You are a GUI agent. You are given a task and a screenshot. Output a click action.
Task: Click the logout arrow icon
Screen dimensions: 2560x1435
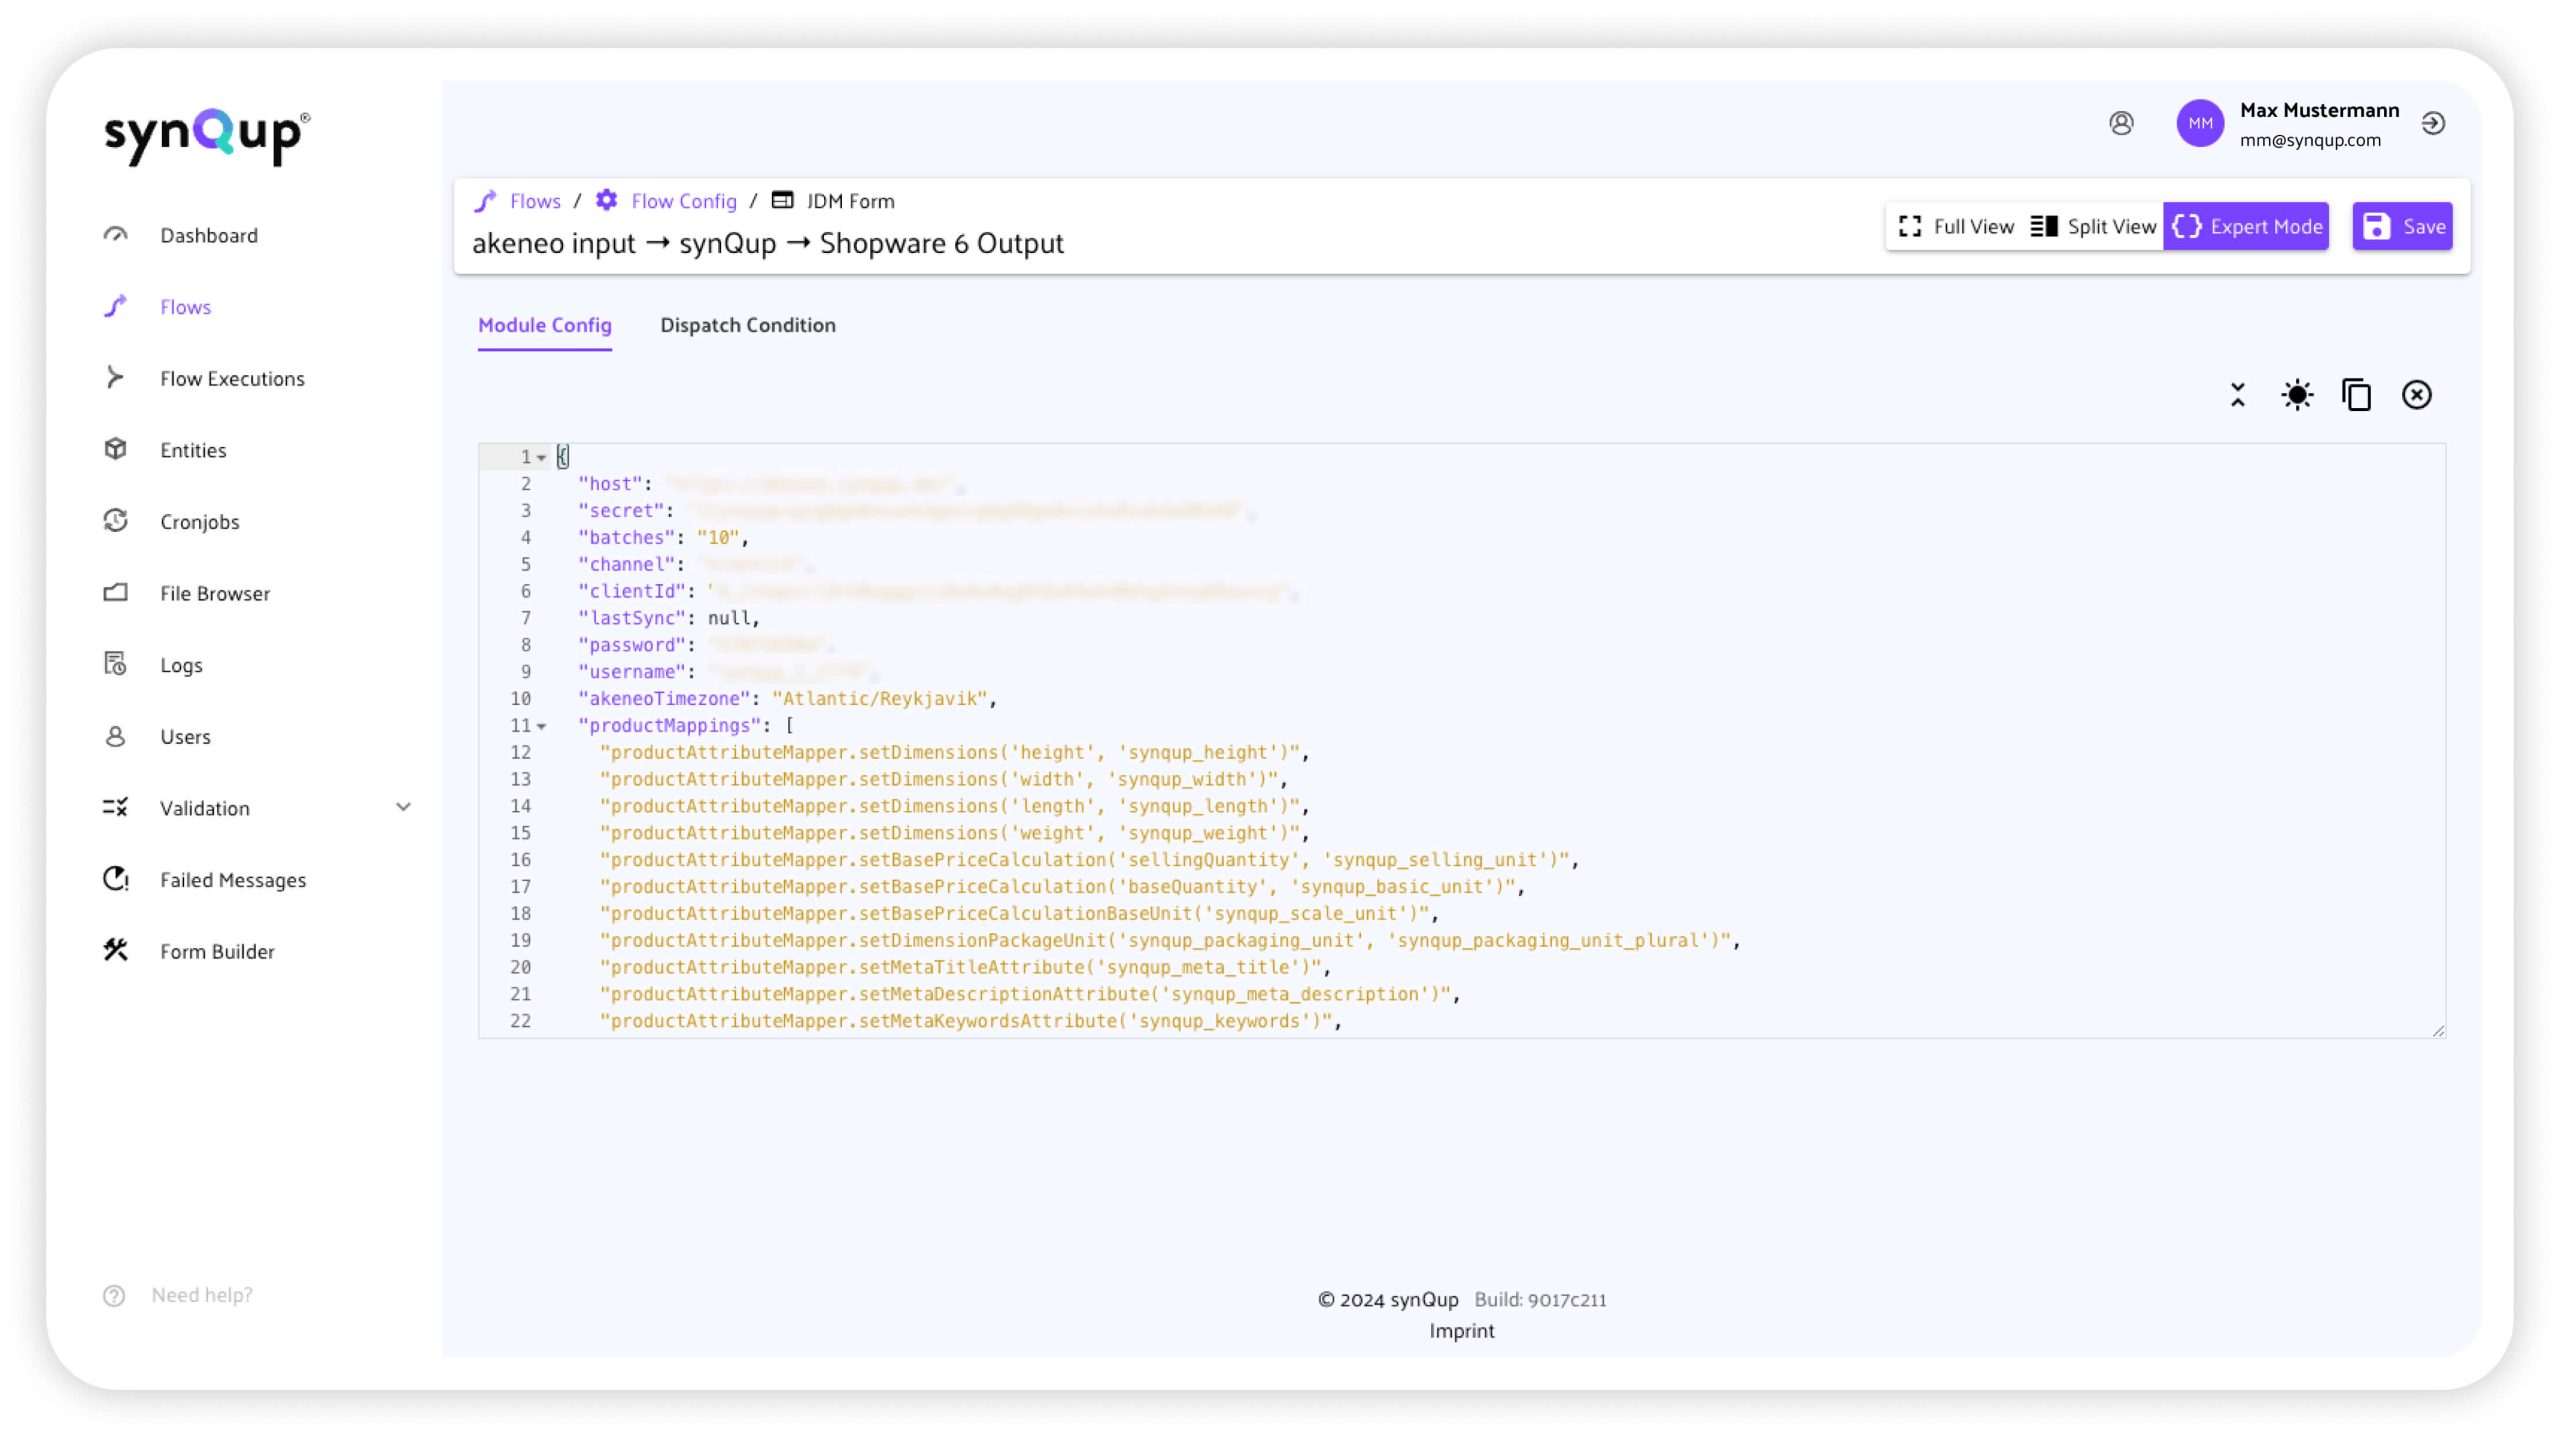(2434, 123)
